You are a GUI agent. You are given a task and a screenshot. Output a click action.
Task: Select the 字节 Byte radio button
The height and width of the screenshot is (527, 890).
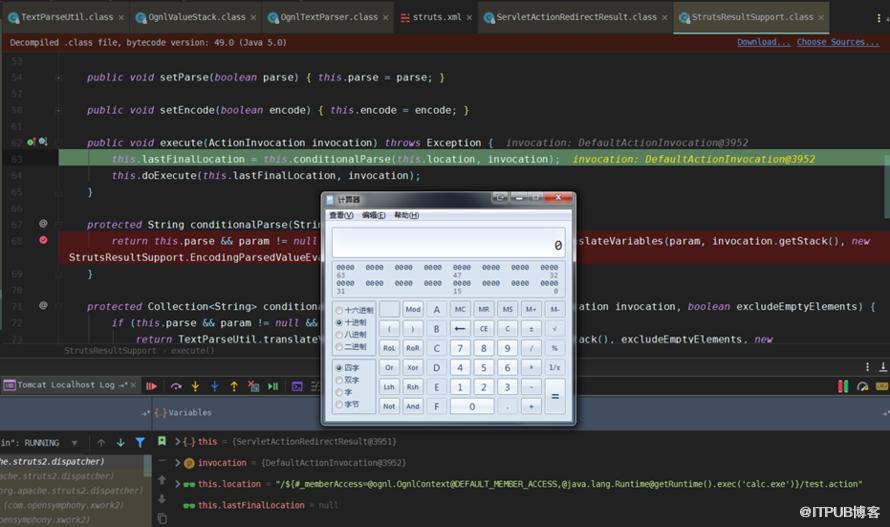click(339, 404)
